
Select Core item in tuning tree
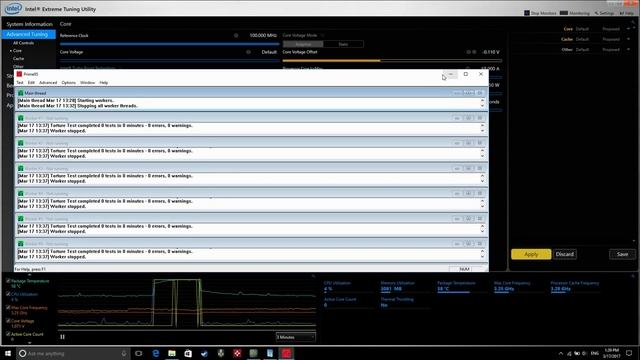click(x=17, y=51)
